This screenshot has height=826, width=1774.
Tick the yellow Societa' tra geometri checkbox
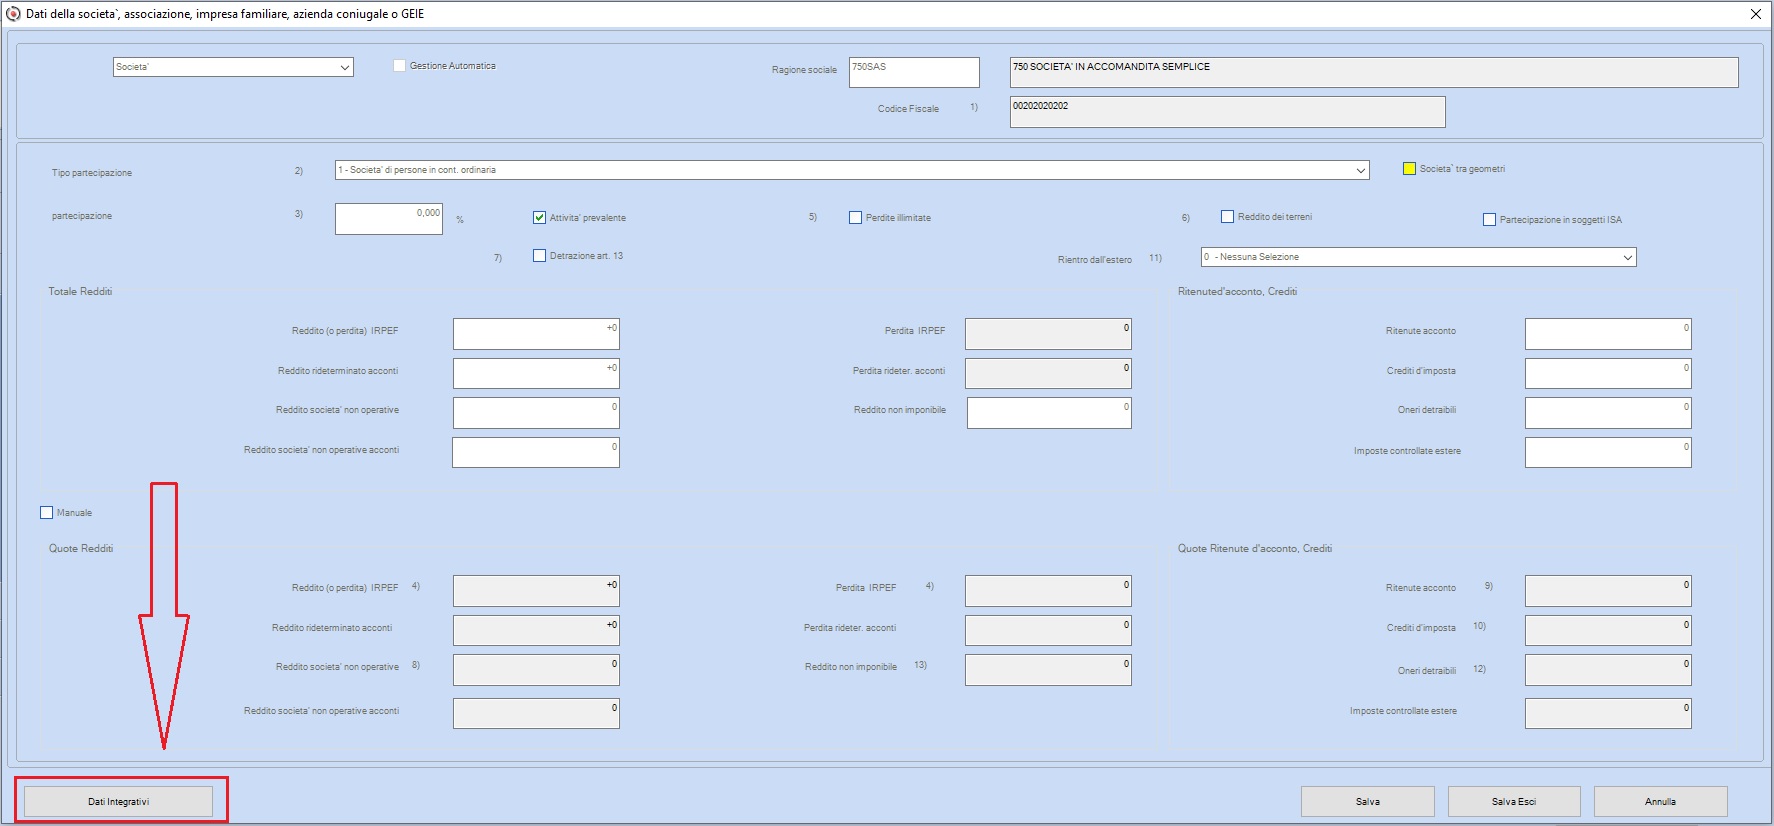pos(1409,169)
